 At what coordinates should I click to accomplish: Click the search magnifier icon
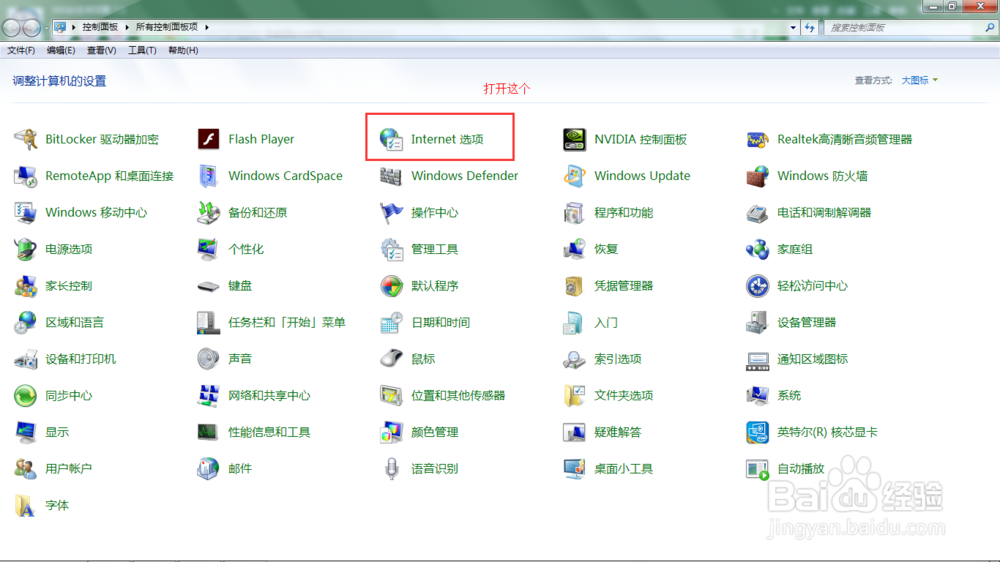click(989, 27)
